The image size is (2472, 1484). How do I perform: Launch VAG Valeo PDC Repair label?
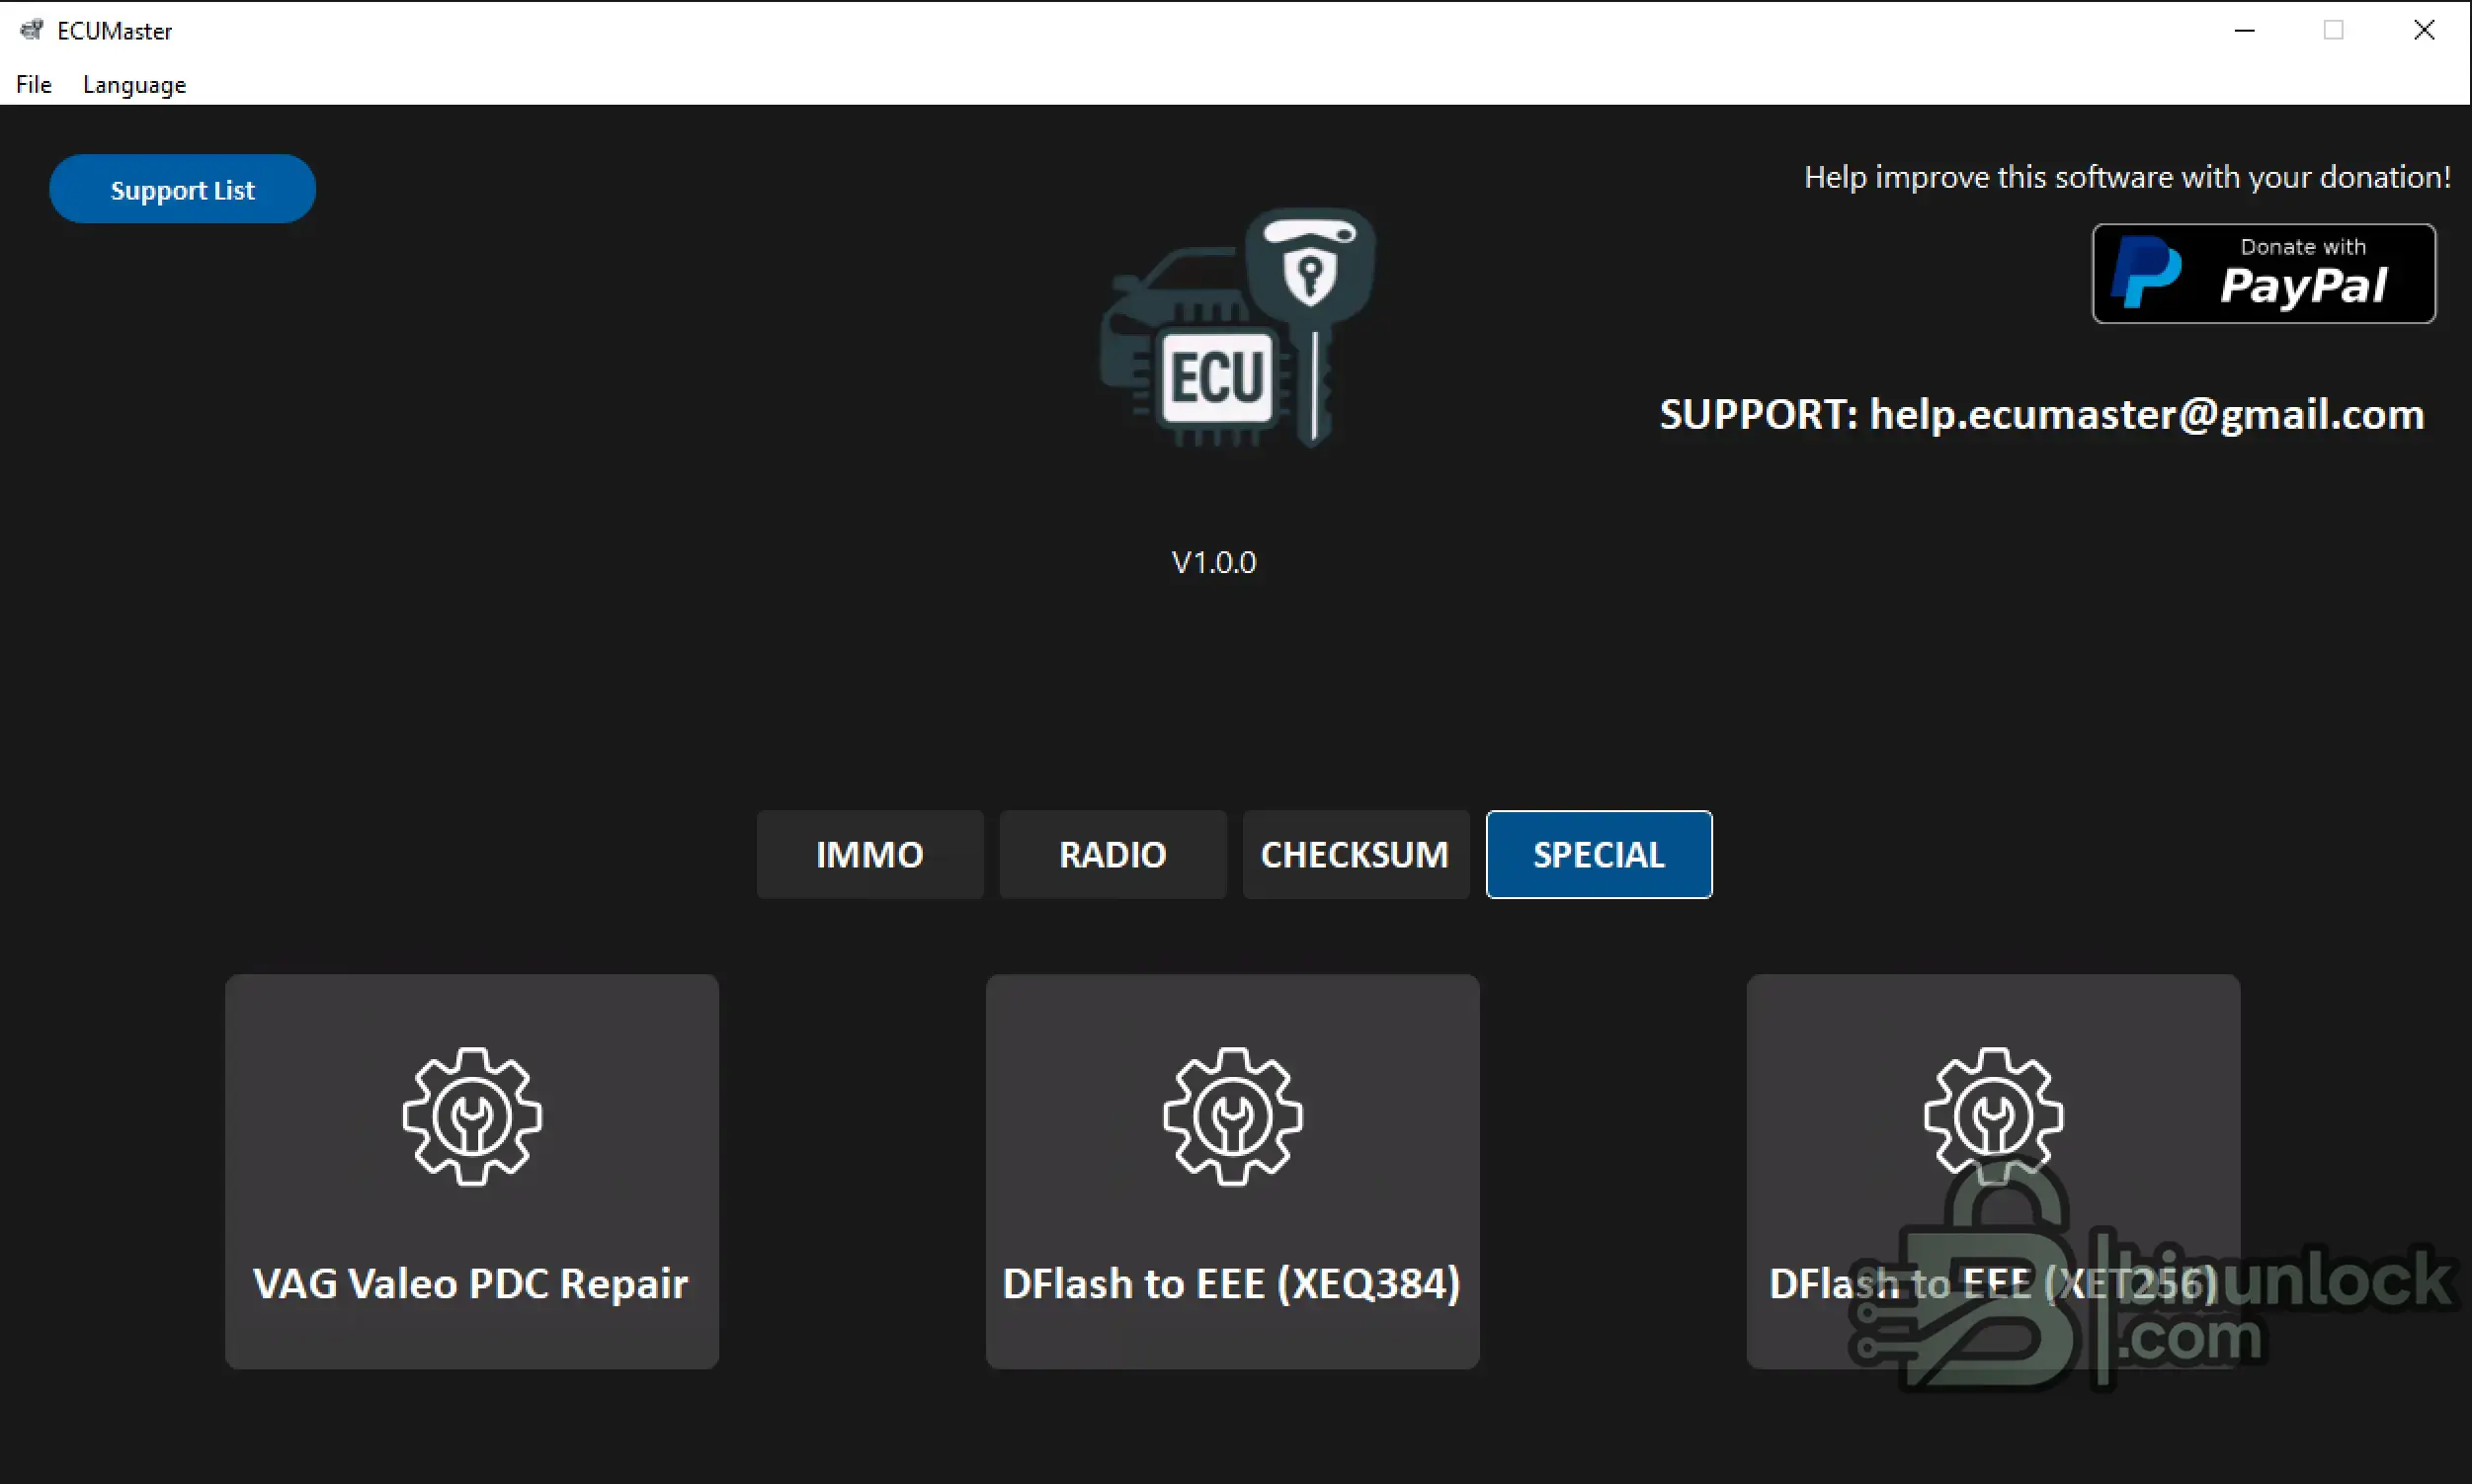(x=471, y=1284)
